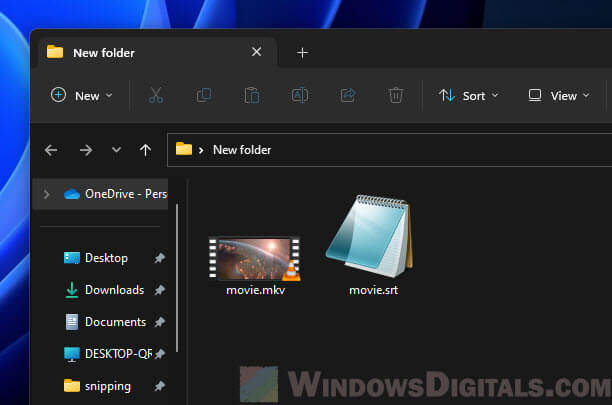Open Desktop in quick access
The image size is (612, 405).
pos(96,258)
